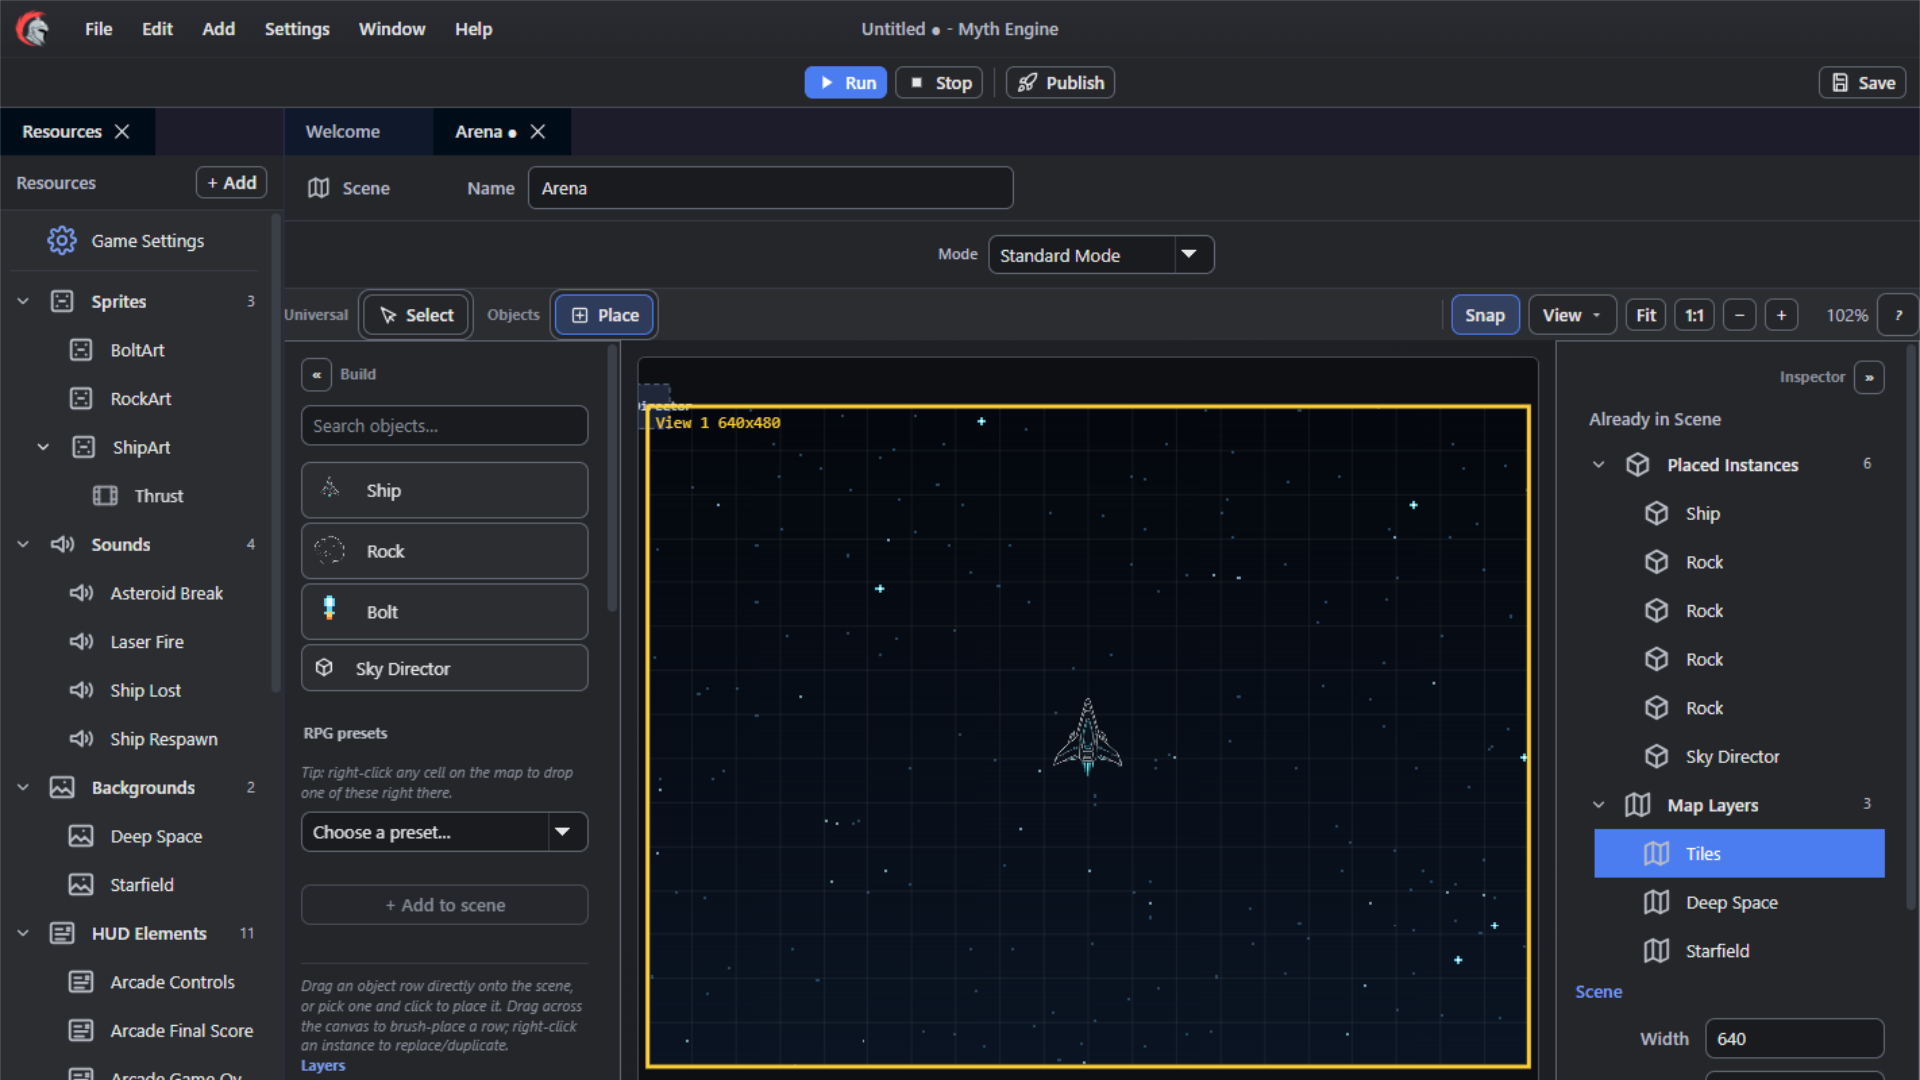The height and width of the screenshot is (1080, 1920).
Task: Pick the Bolt object to place
Action: coord(444,612)
